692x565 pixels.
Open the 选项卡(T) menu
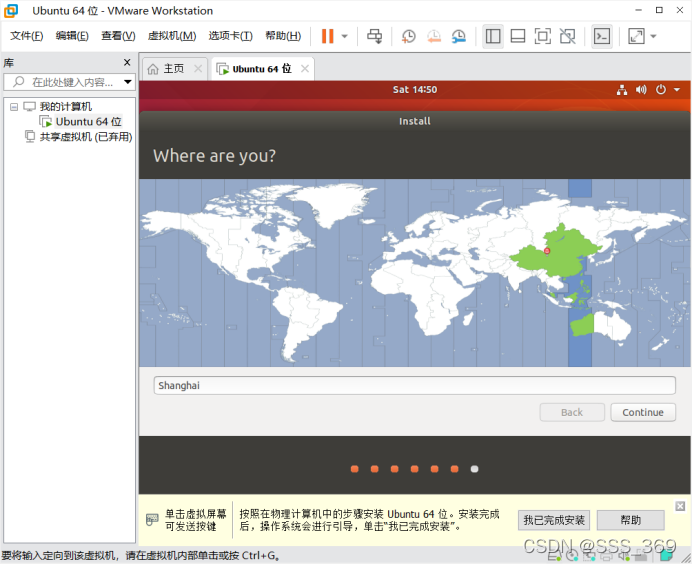[x=230, y=36]
